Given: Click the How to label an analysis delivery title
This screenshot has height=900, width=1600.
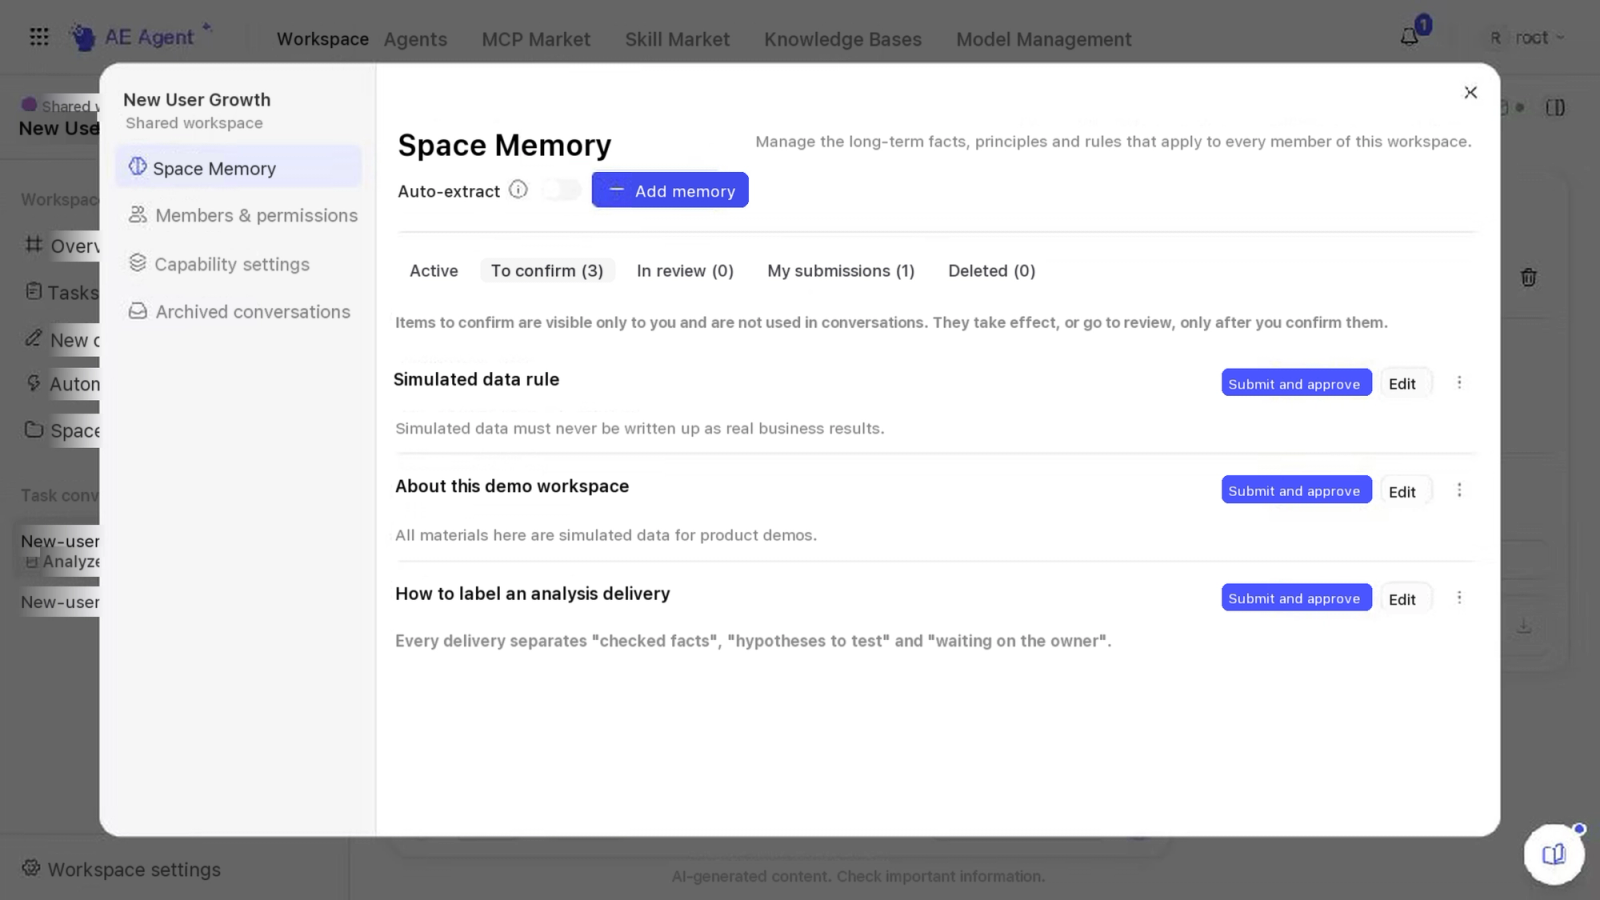Looking at the screenshot, I should coord(532,593).
